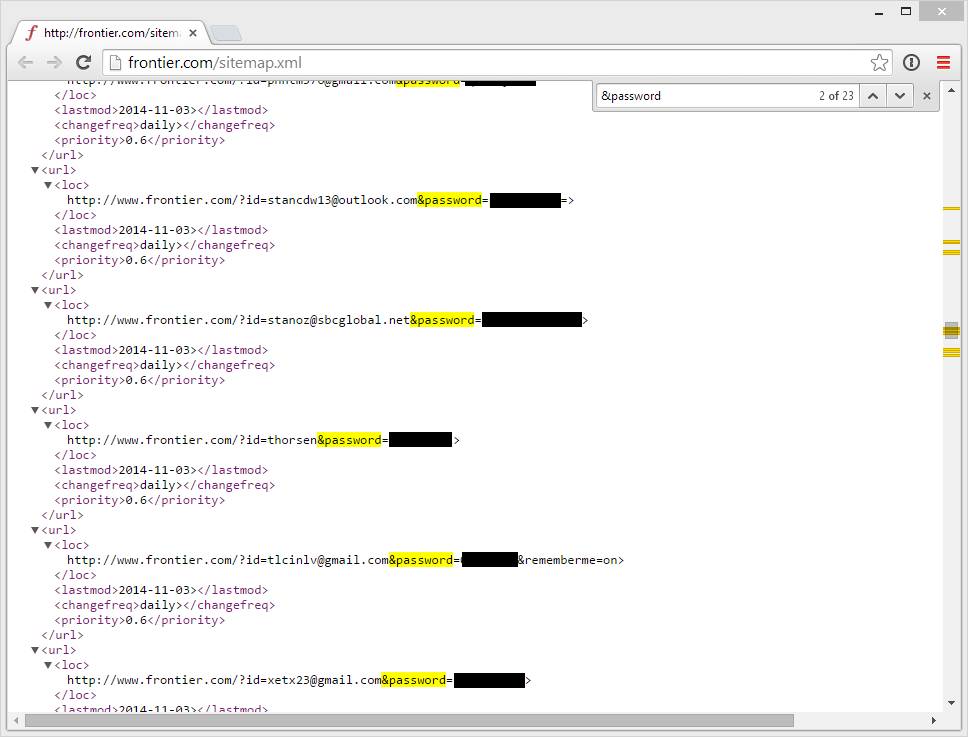This screenshot has width=968, height=737.
Task: Close the frontier.com sitemap tab
Action: coord(193,33)
